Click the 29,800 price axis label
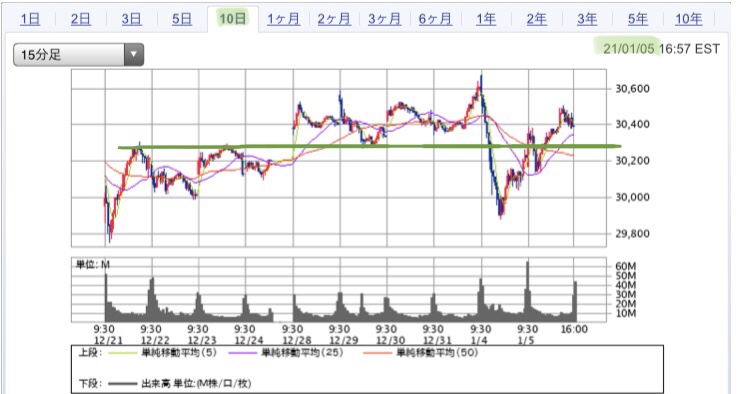Image resolution: width=741 pixels, height=394 pixels. click(x=632, y=233)
